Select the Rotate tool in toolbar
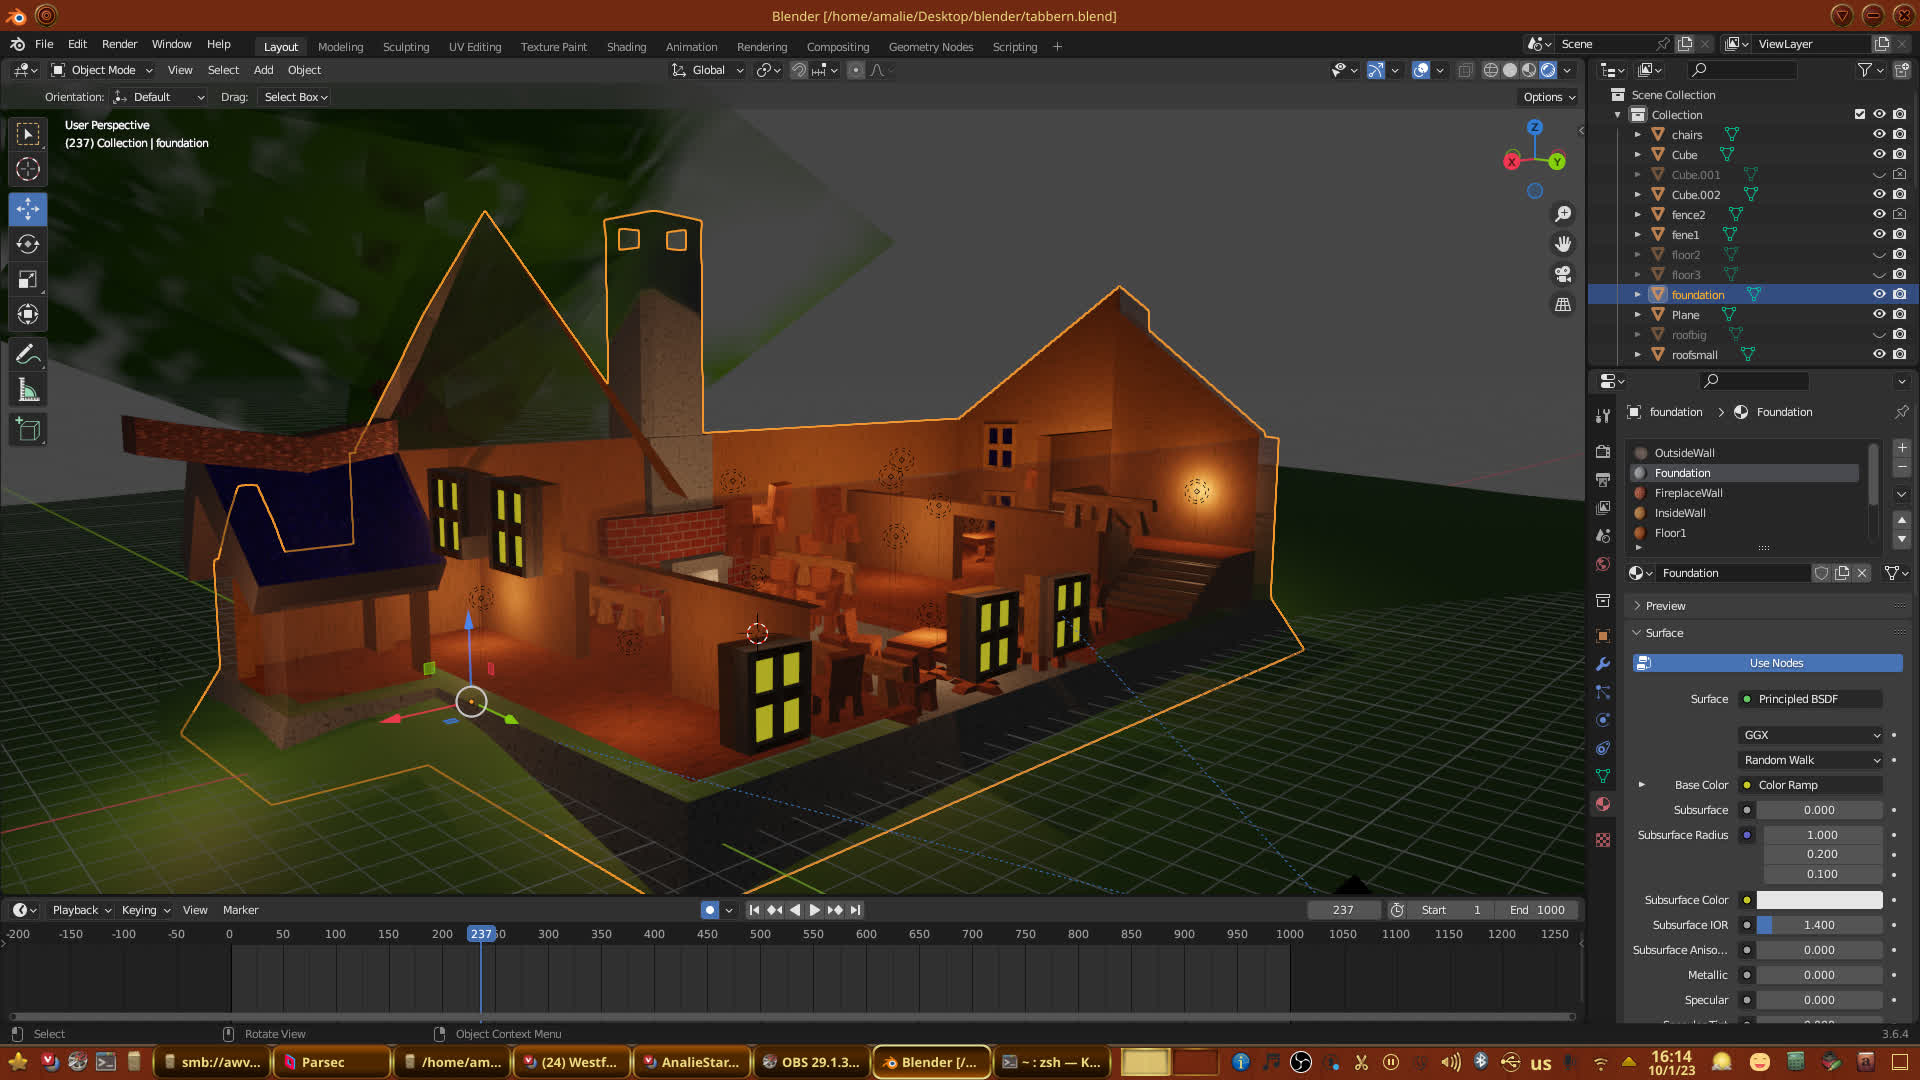Image resolution: width=1920 pixels, height=1080 pixels. click(28, 244)
